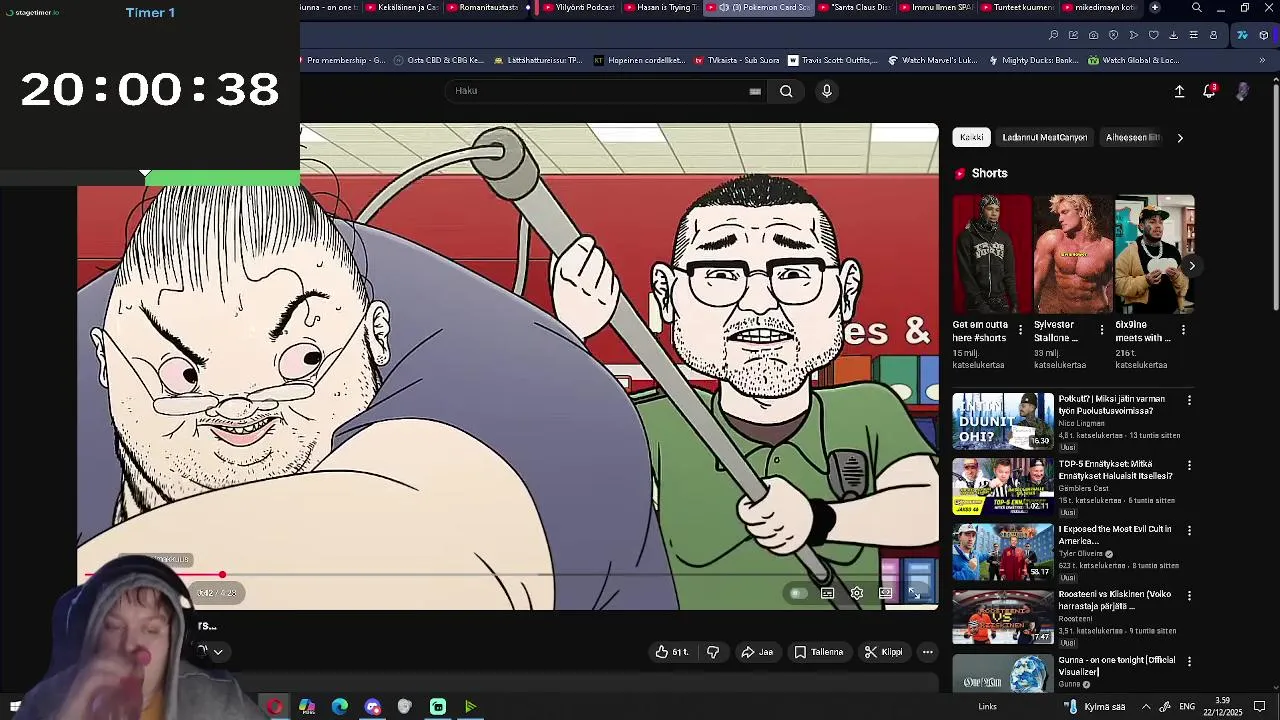Open the YouTube notifications bell
This screenshot has height=720, width=1280.
click(x=1209, y=91)
